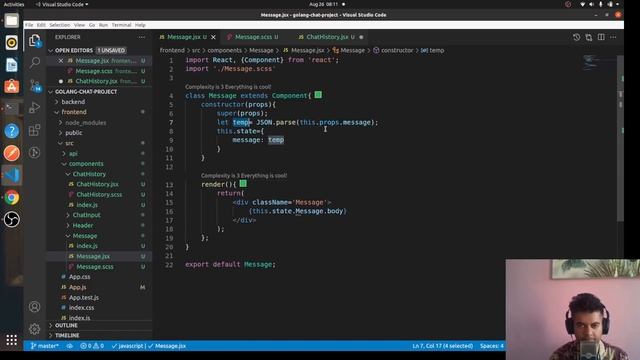Viewport: 640px width, 360px height.
Task: Click the components breadcrumb segment
Action: pos(224,50)
